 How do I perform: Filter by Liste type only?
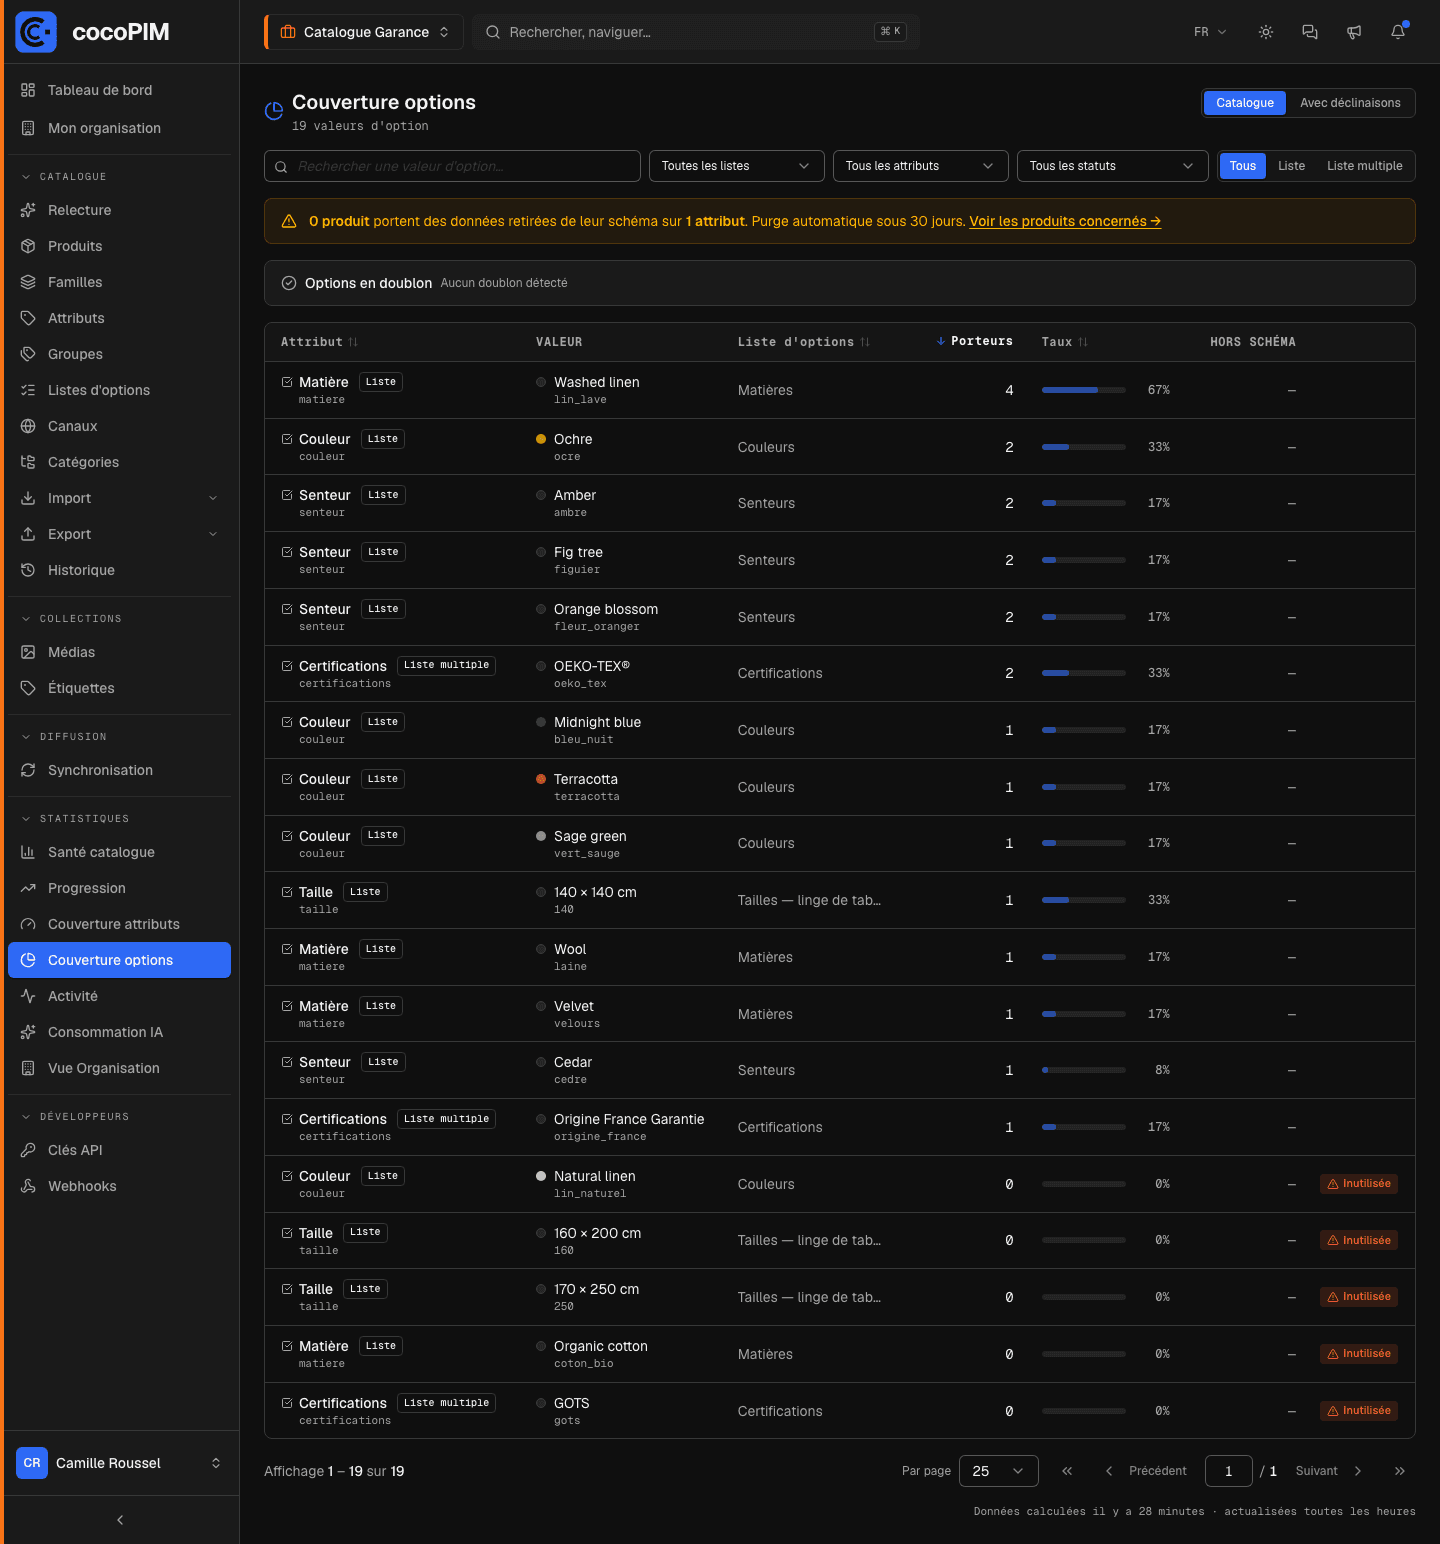click(1291, 166)
